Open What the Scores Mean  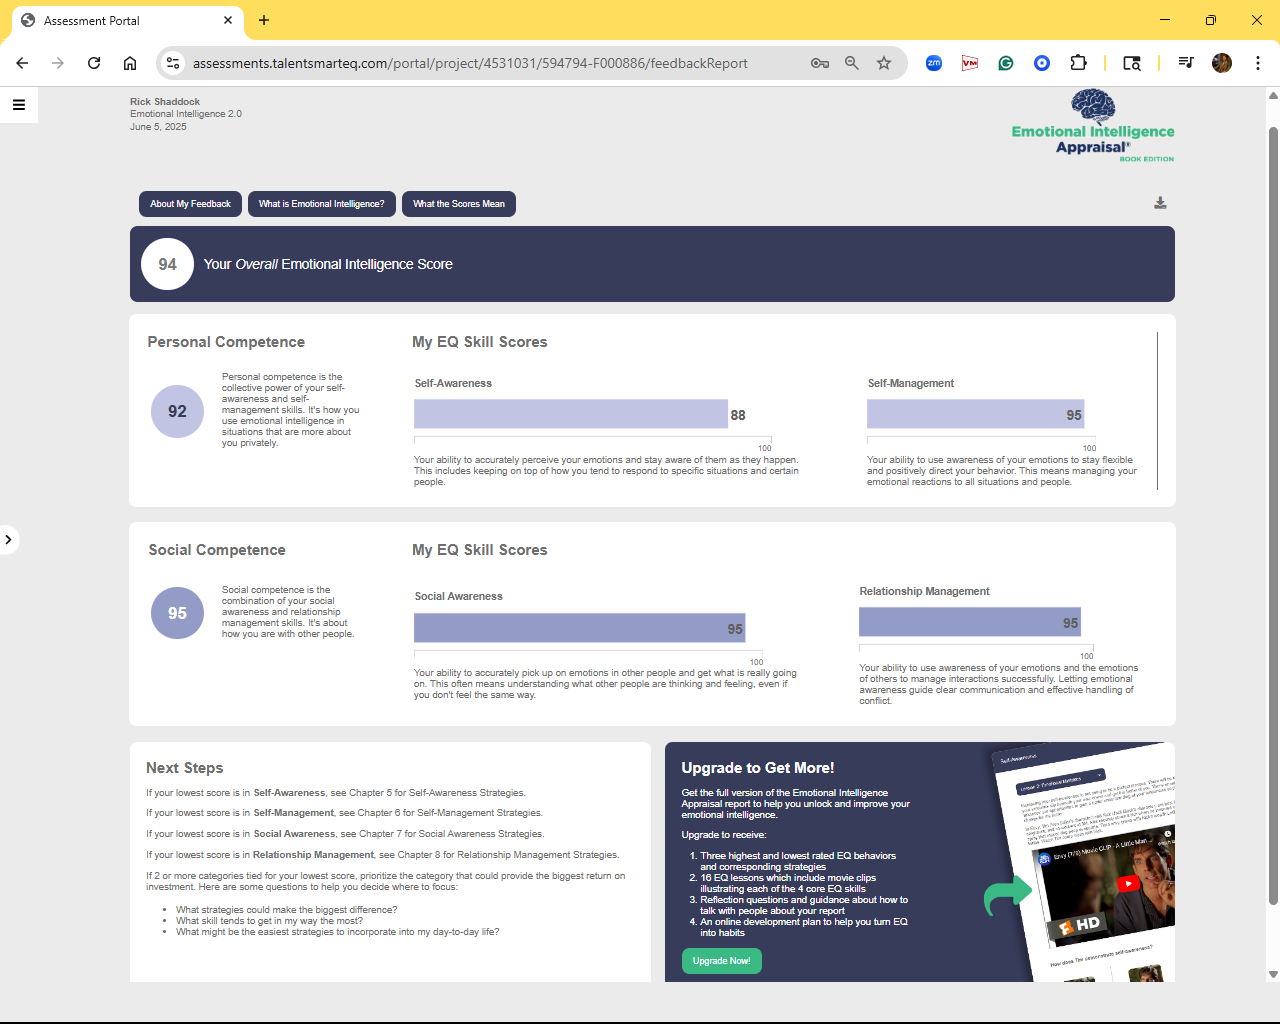tap(459, 204)
